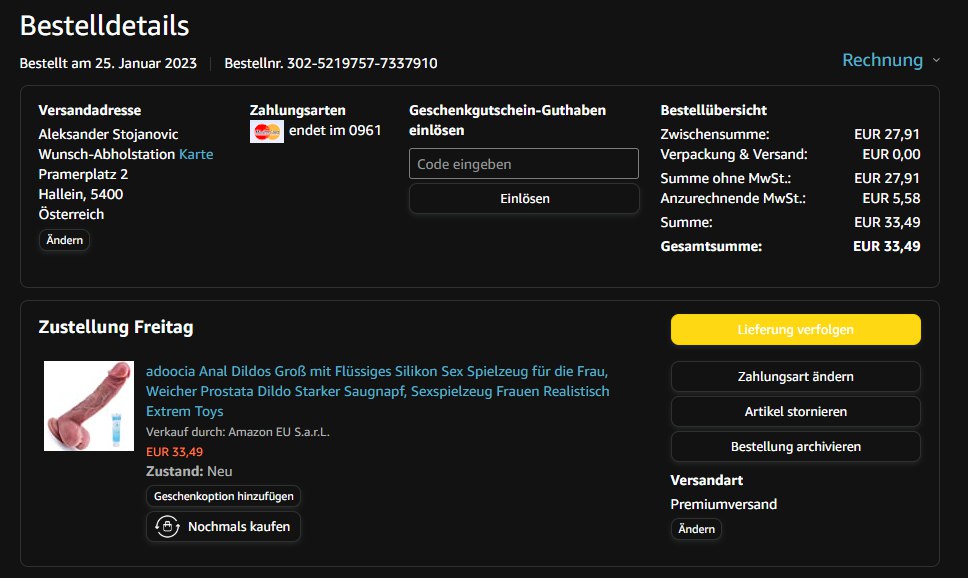Screen dimensions: 968x578
Task: Expand the Rechnung dropdown chevron
Action: [x=936, y=60]
